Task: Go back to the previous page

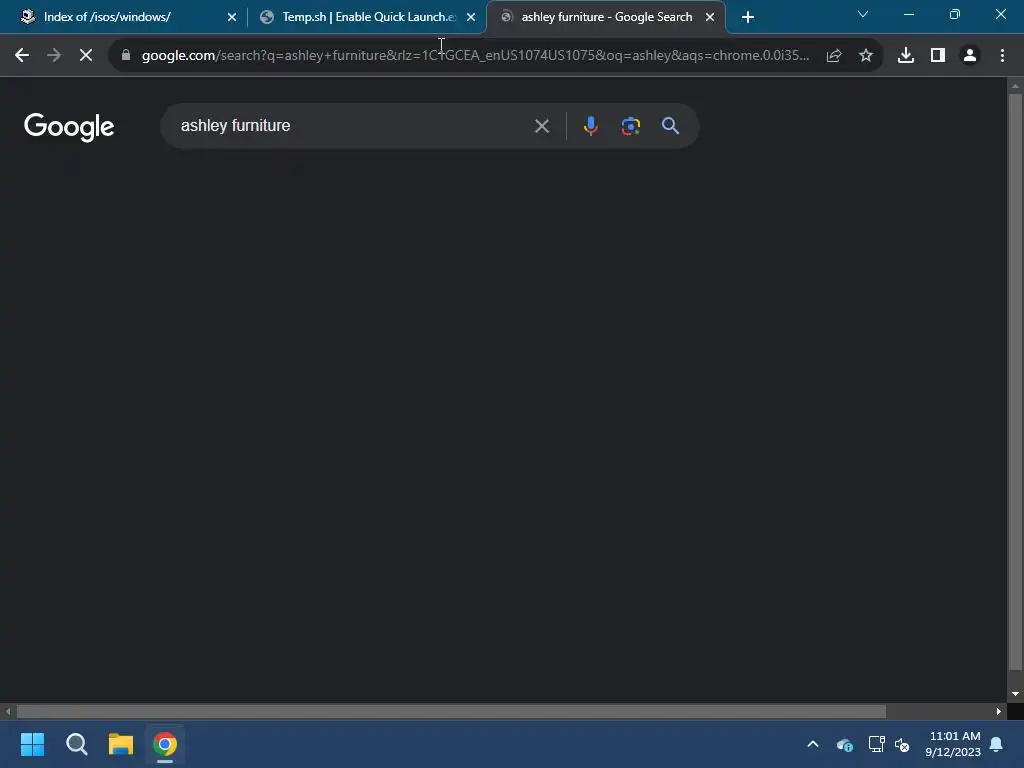Action: (x=22, y=56)
